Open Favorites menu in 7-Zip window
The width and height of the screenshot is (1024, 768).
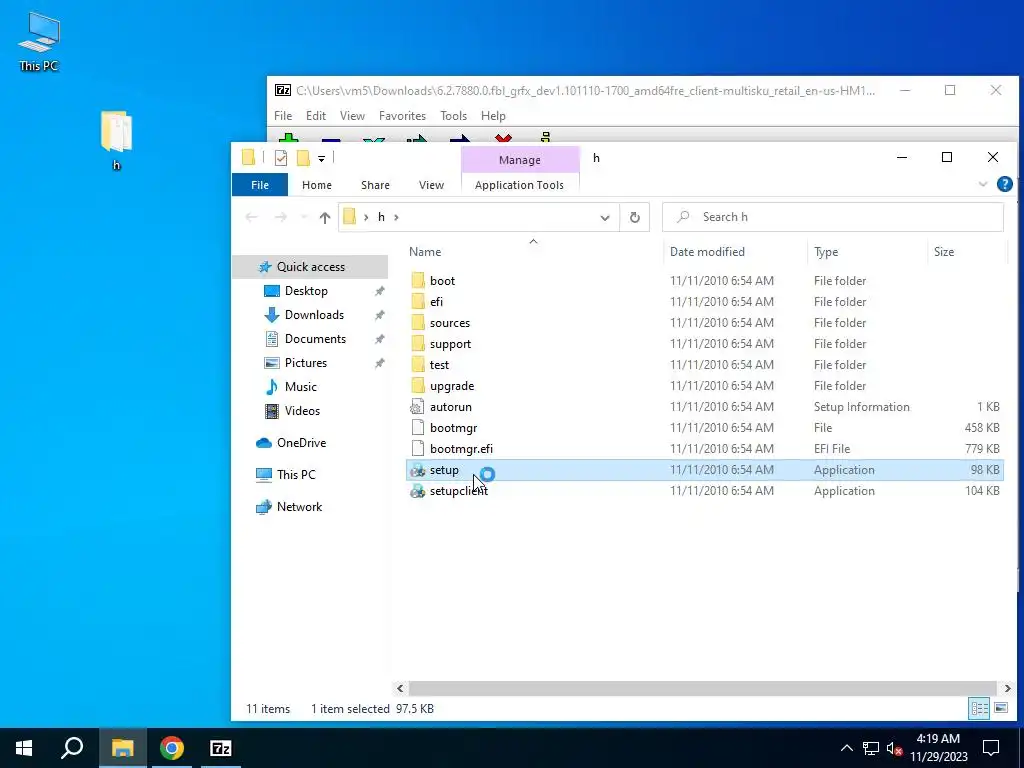(402, 116)
